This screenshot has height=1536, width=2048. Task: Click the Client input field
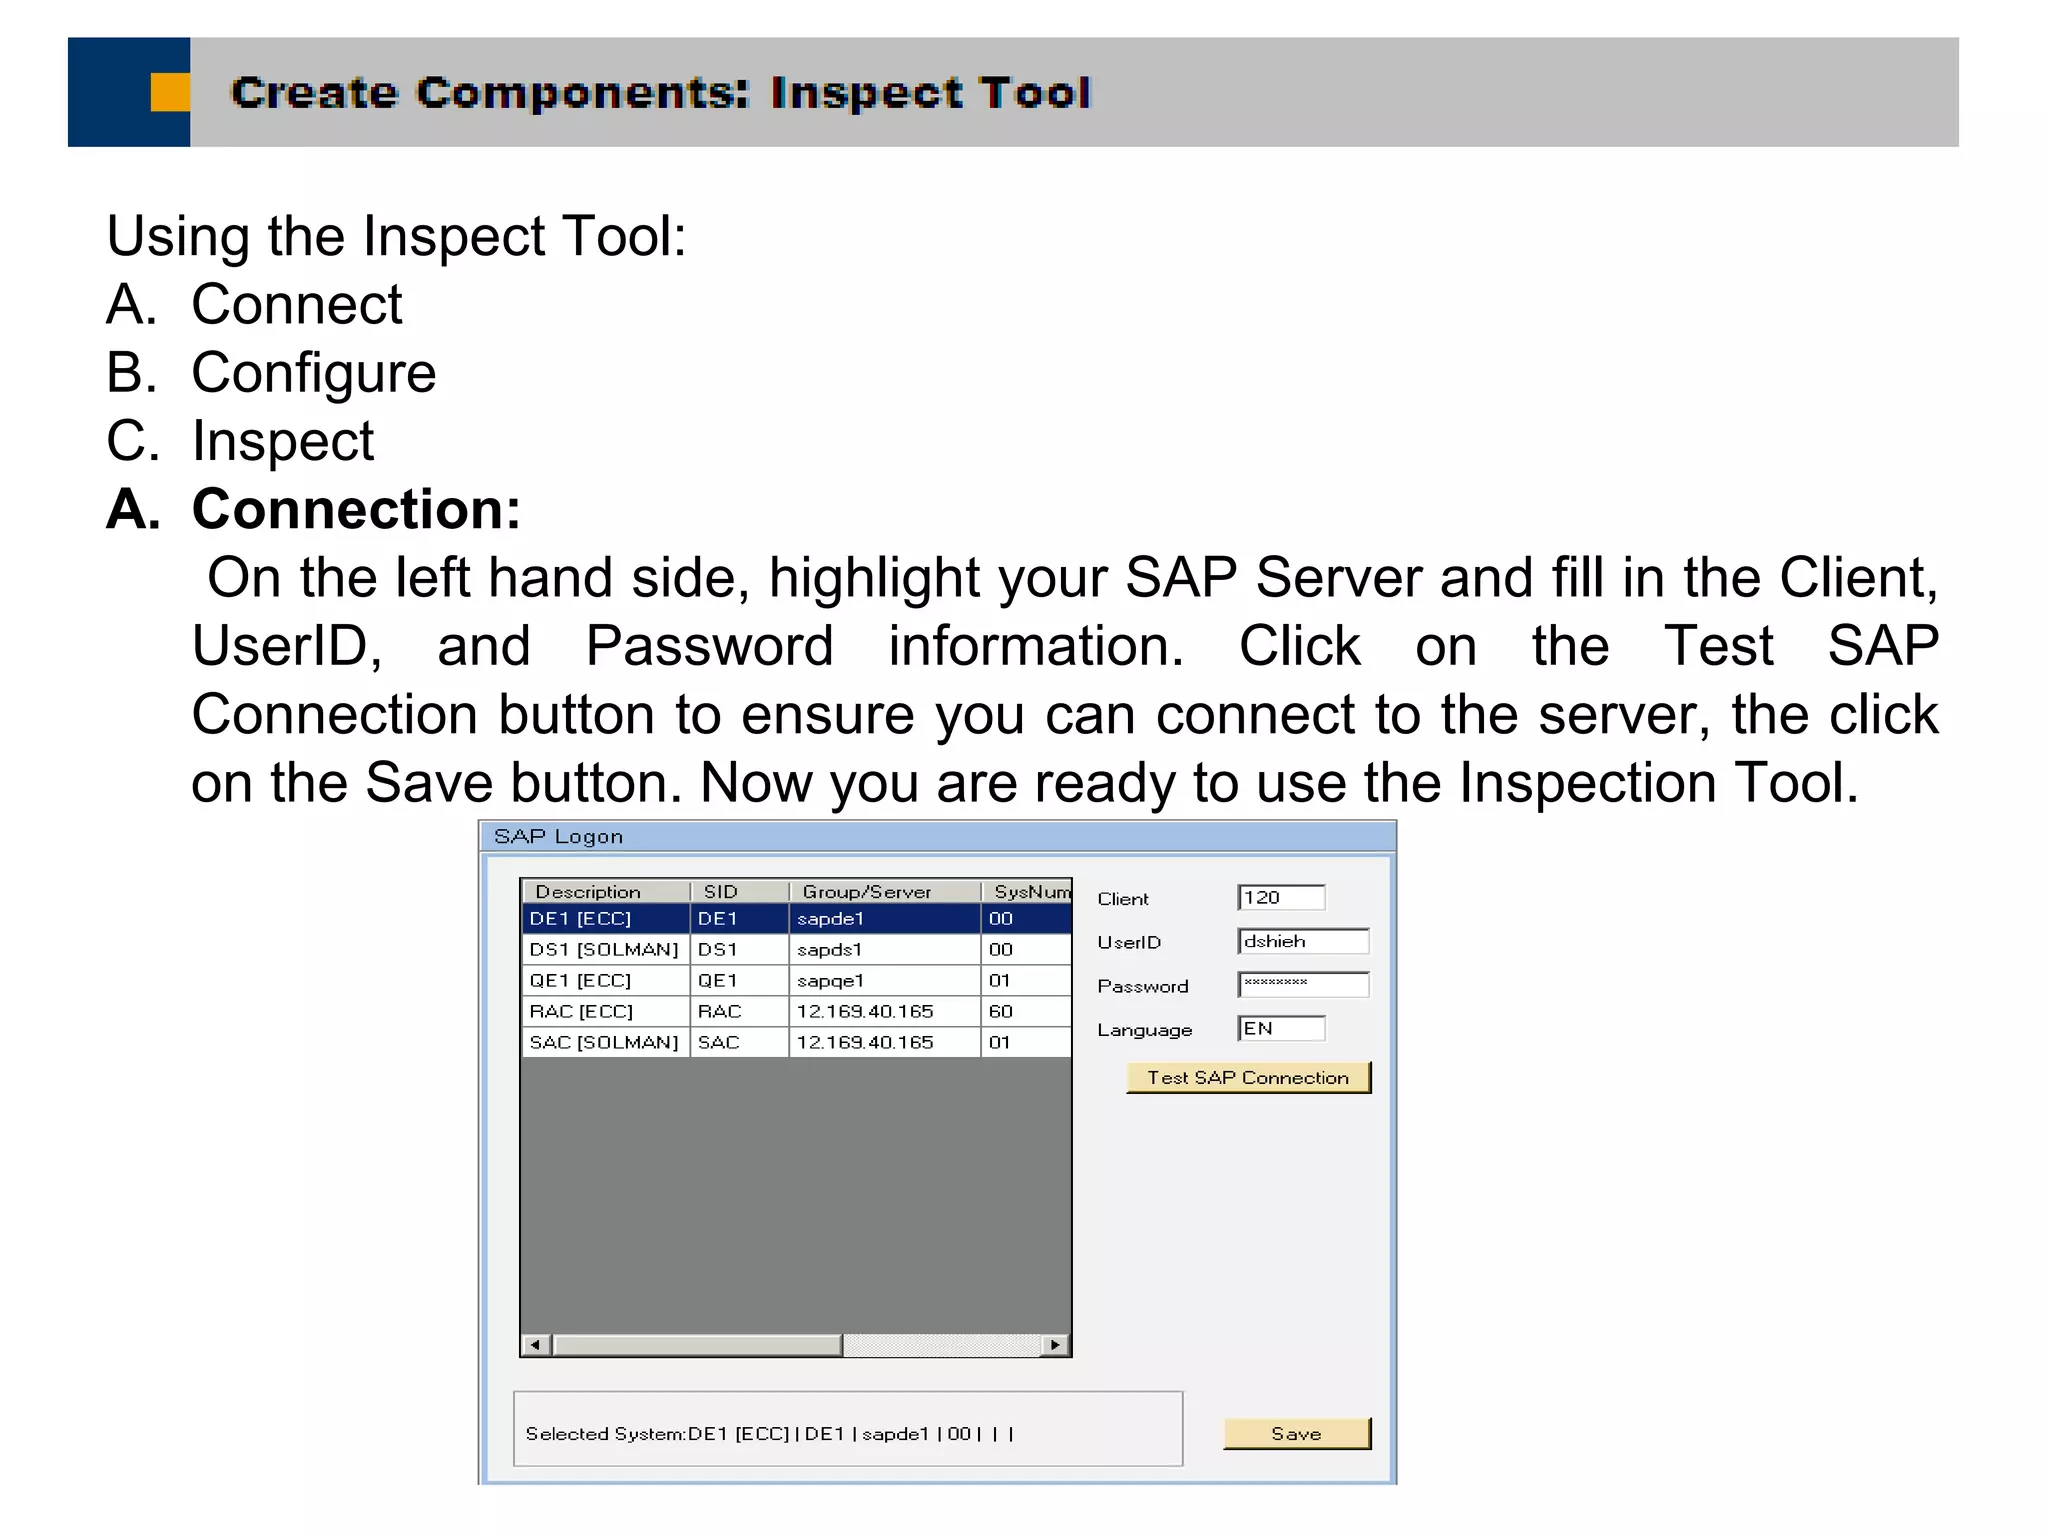[1281, 897]
